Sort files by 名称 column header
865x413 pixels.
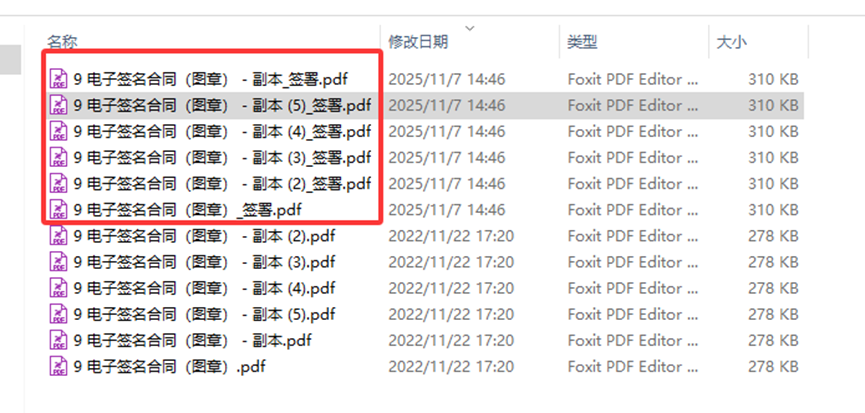(62, 41)
